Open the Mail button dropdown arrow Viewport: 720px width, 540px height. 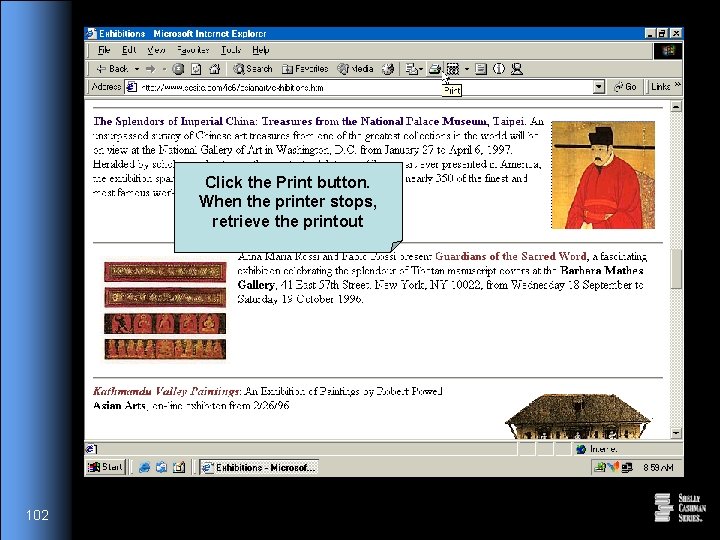421,69
